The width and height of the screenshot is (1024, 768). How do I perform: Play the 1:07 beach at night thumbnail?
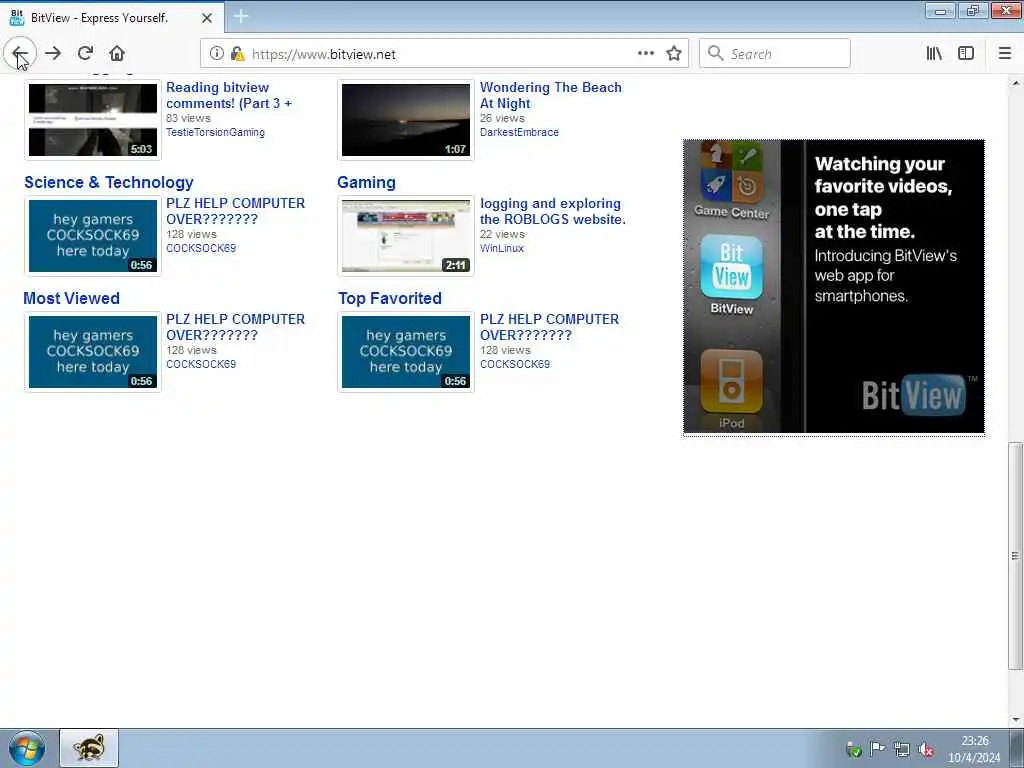(406, 120)
